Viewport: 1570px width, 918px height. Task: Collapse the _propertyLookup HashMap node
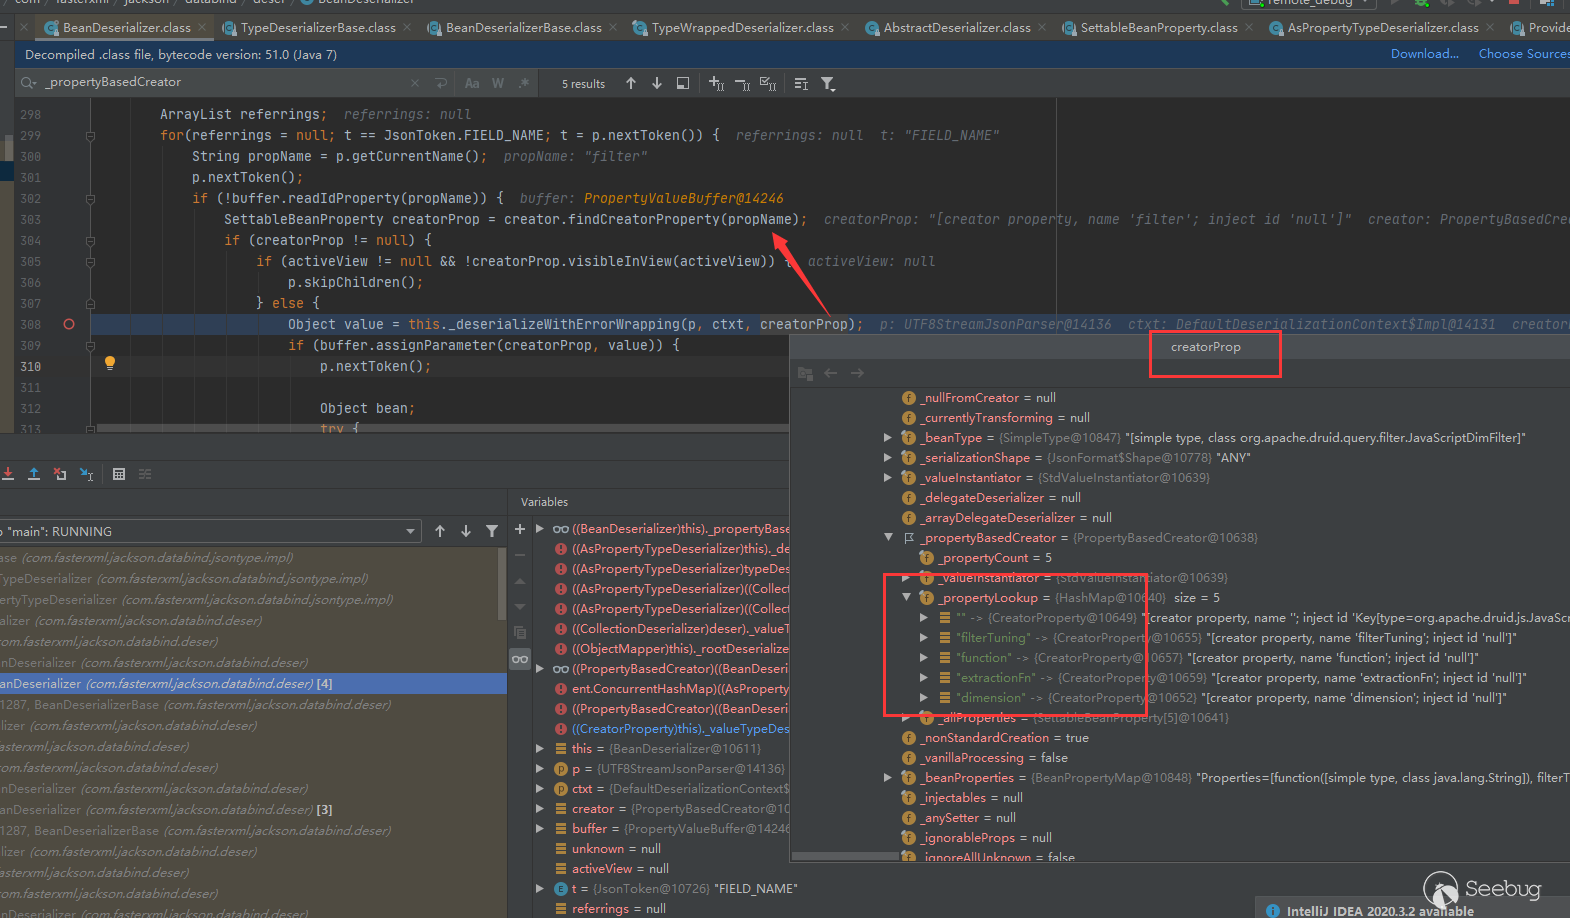(x=907, y=598)
